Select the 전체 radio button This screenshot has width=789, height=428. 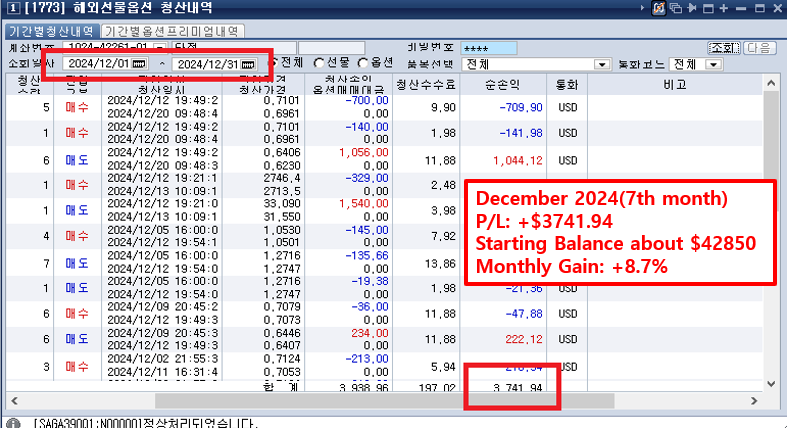(274, 64)
